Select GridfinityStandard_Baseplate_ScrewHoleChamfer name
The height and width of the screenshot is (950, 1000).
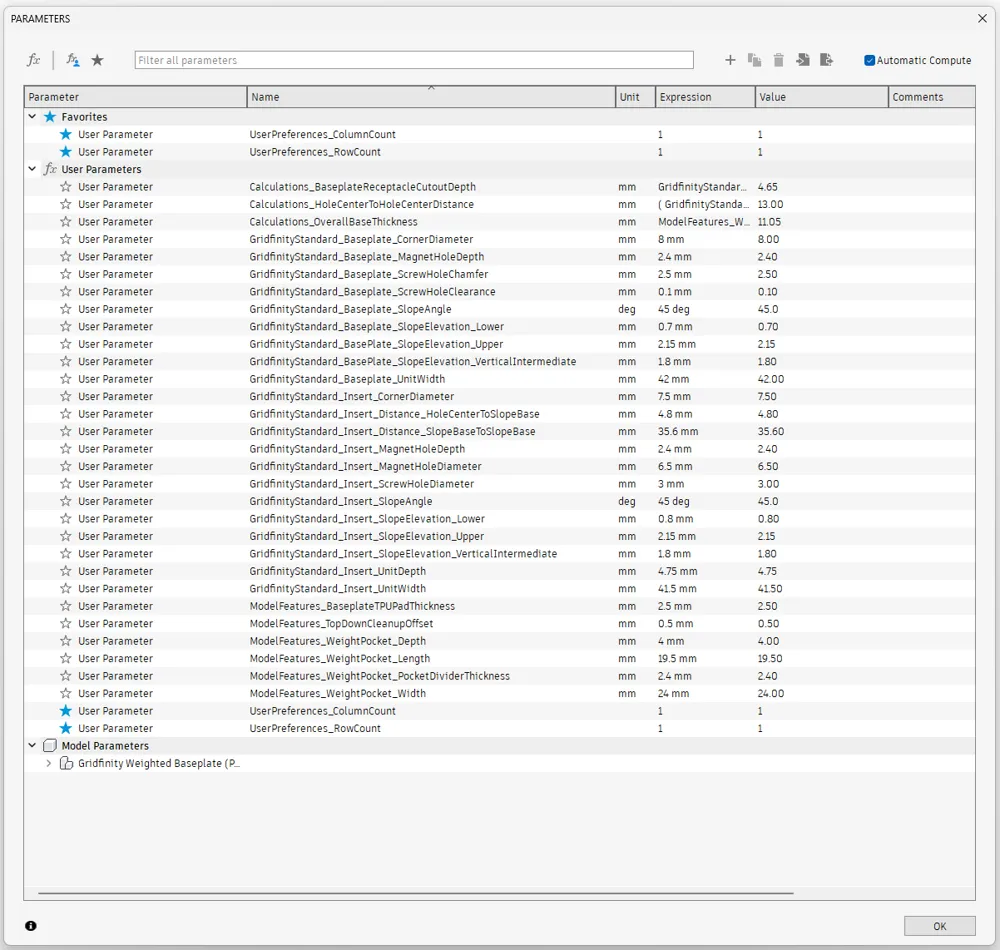pyautogui.click(x=369, y=274)
